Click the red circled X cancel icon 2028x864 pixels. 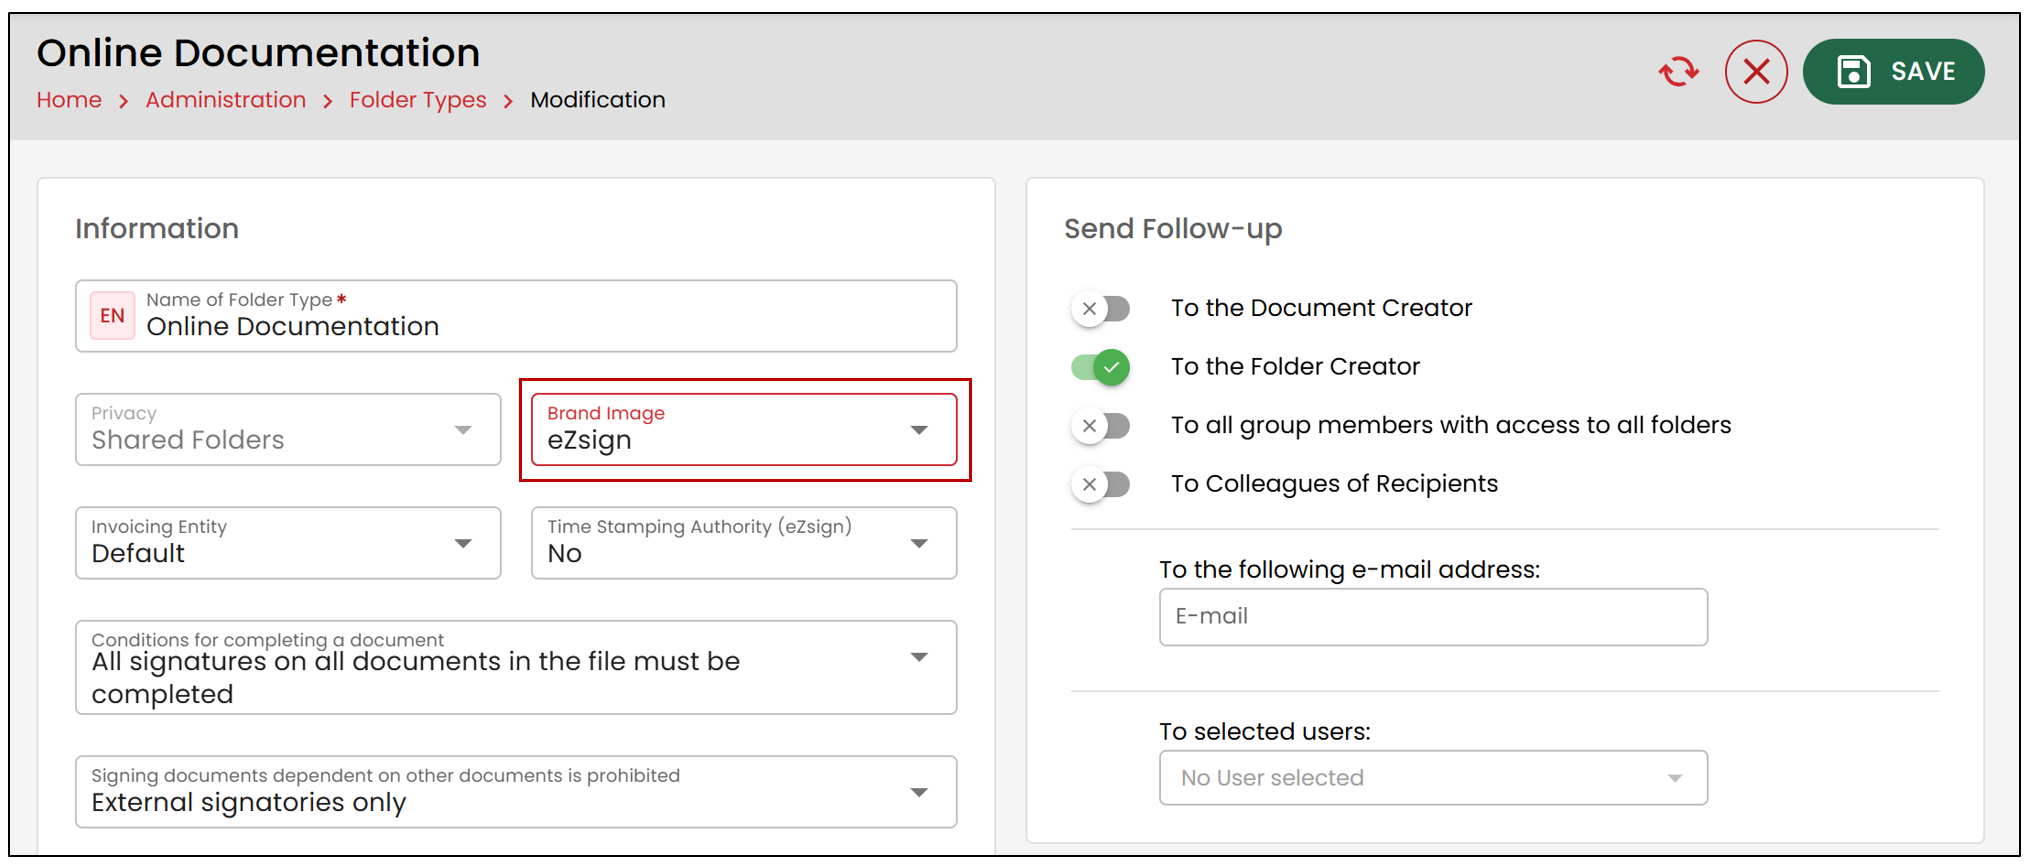1756,72
